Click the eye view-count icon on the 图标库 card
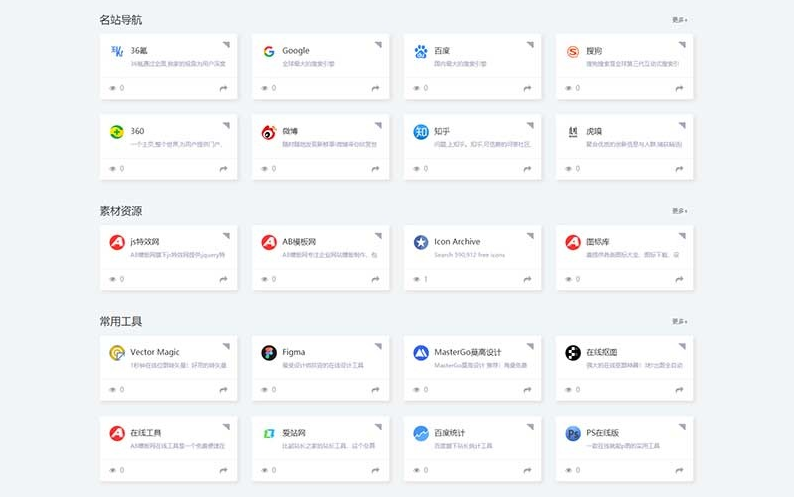The image size is (794, 497). click(x=569, y=279)
